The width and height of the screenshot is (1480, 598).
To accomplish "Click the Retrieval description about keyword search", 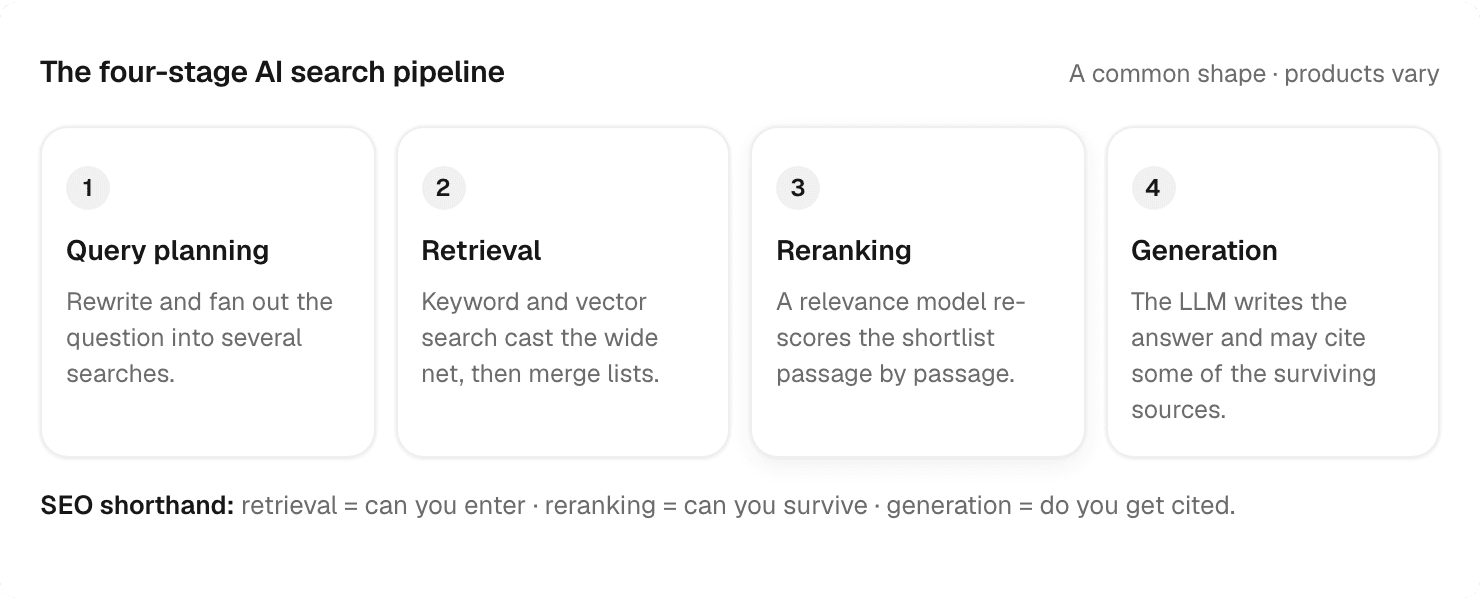I will (x=540, y=338).
